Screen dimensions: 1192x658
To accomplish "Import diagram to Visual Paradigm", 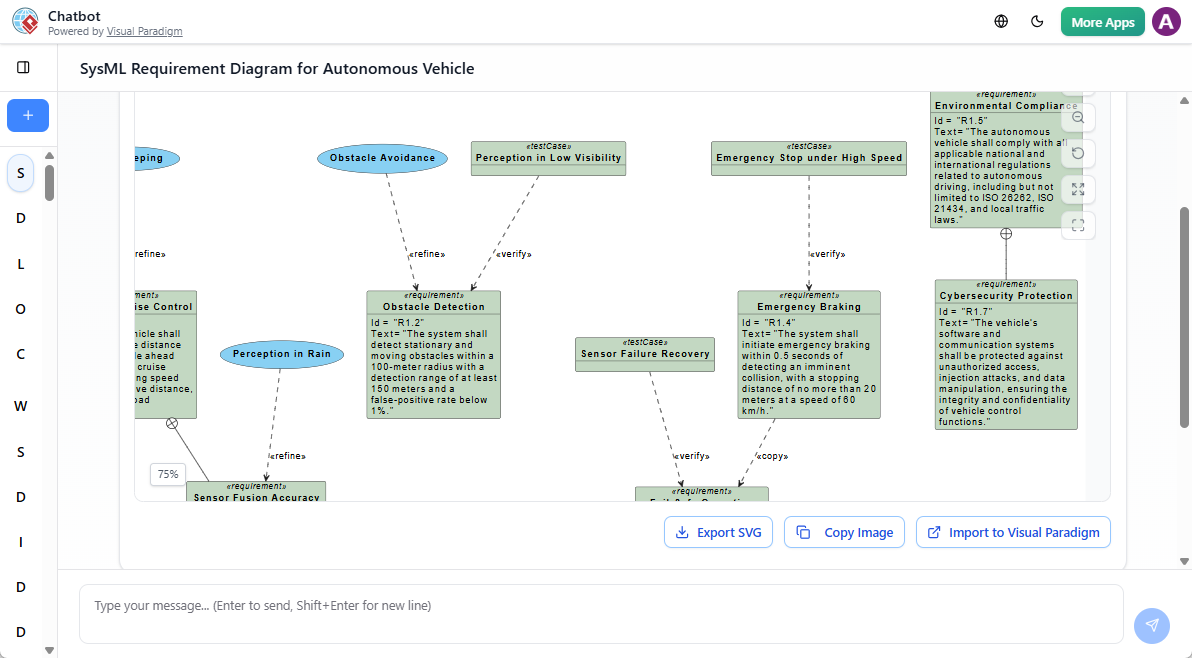I will [x=1013, y=532].
